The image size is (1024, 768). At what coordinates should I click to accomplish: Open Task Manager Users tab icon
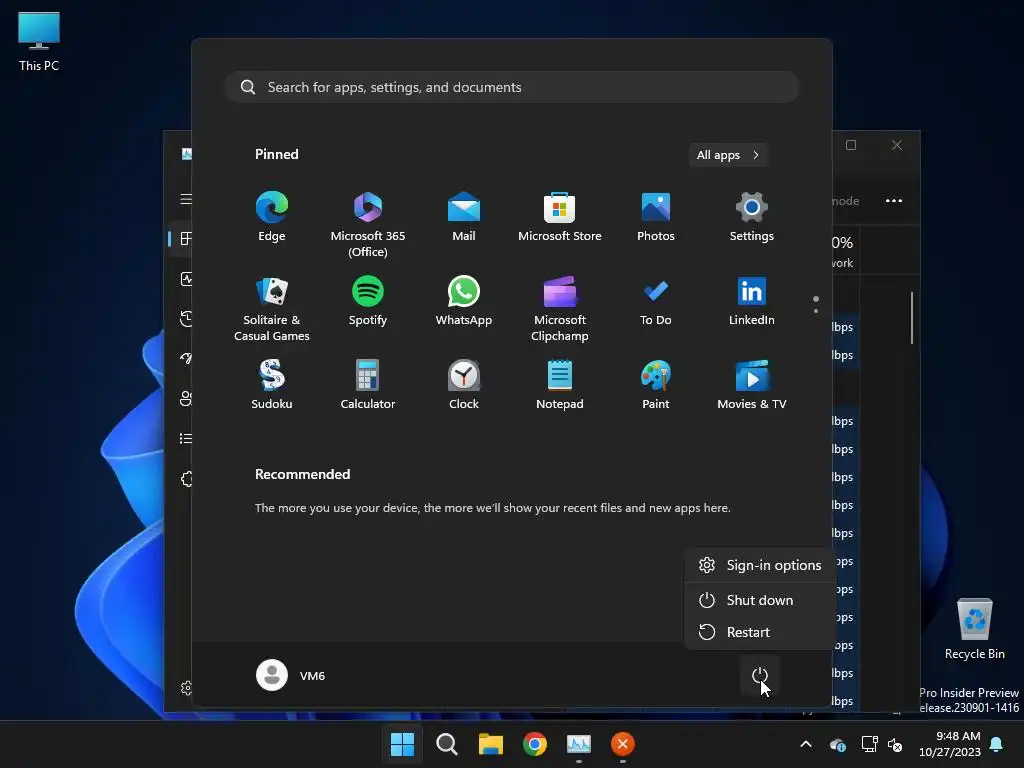(x=186, y=398)
